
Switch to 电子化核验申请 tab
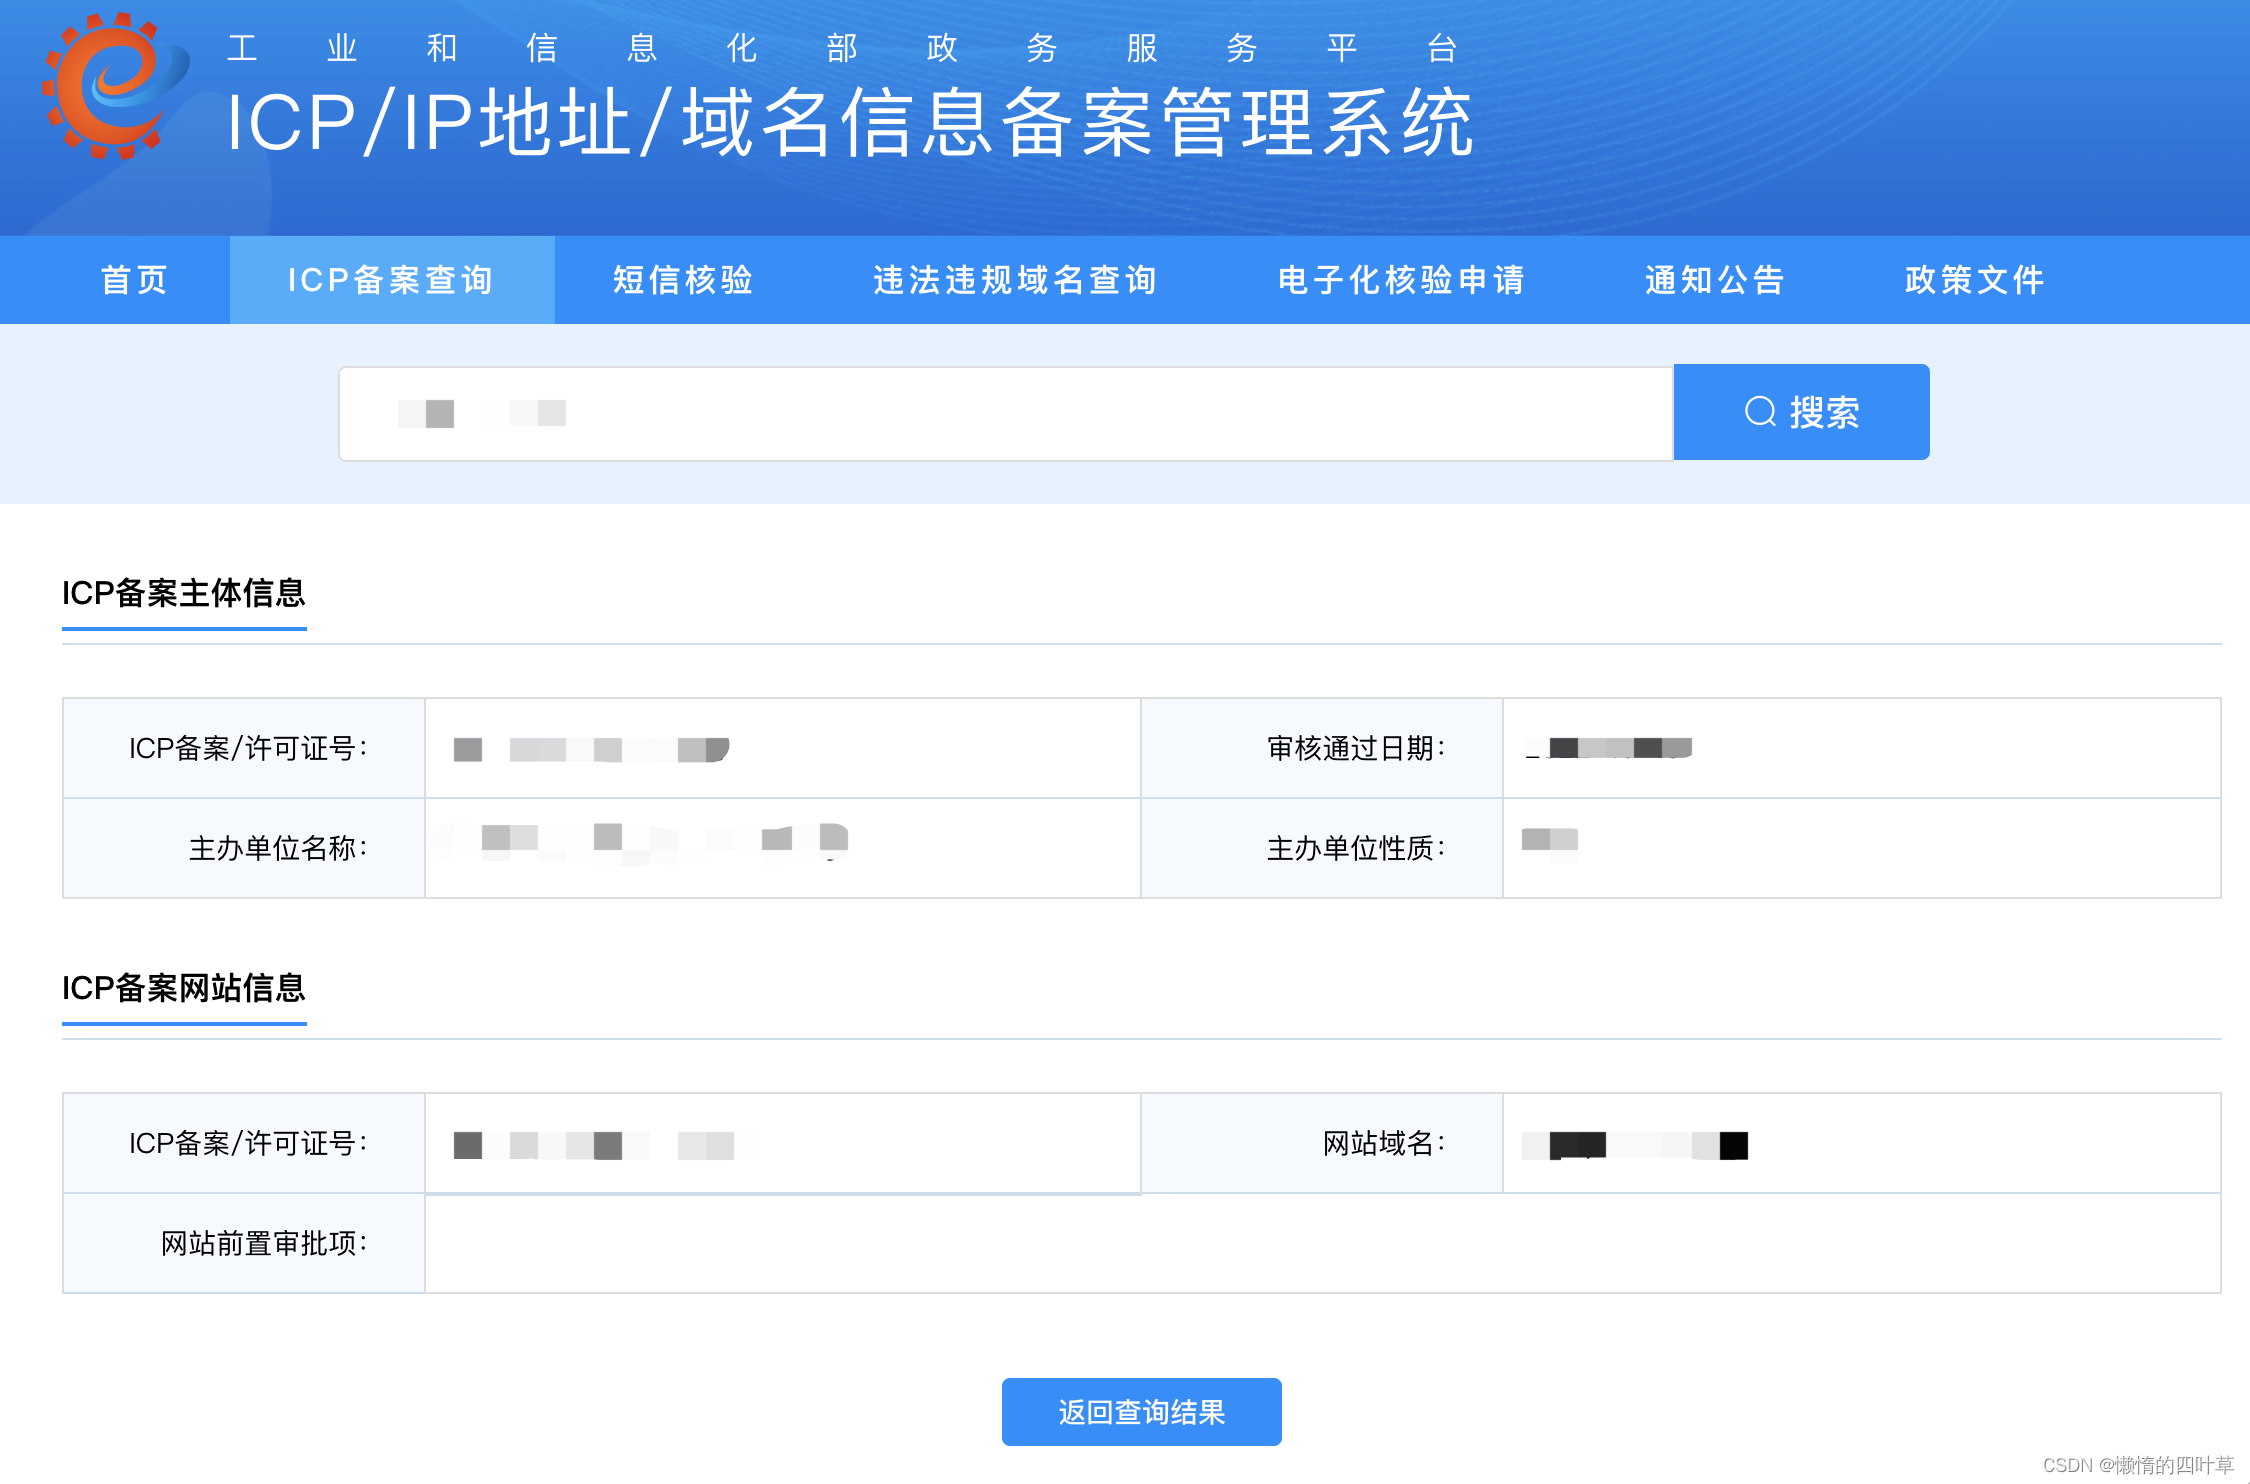click(1401, 280)
